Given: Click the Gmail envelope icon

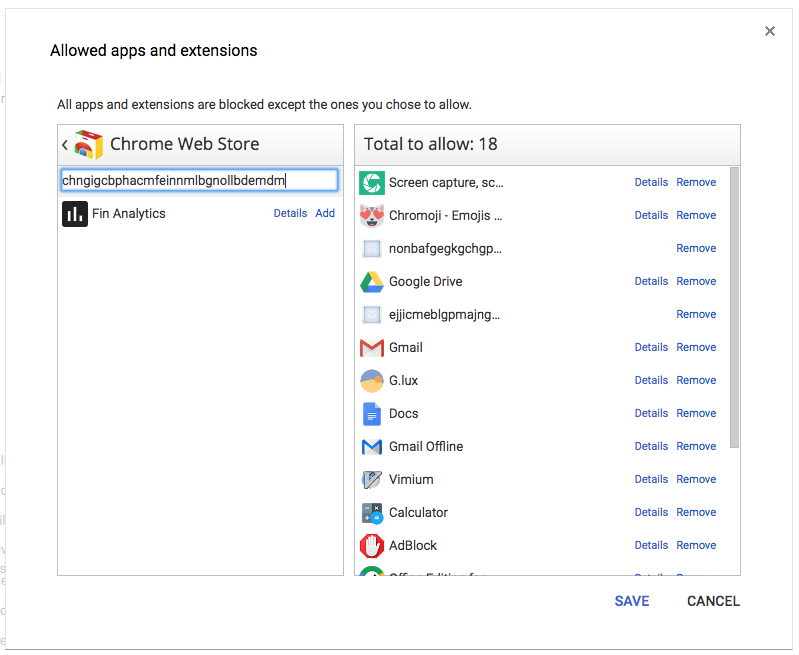Looking at the screenshot, I should 372,348.
